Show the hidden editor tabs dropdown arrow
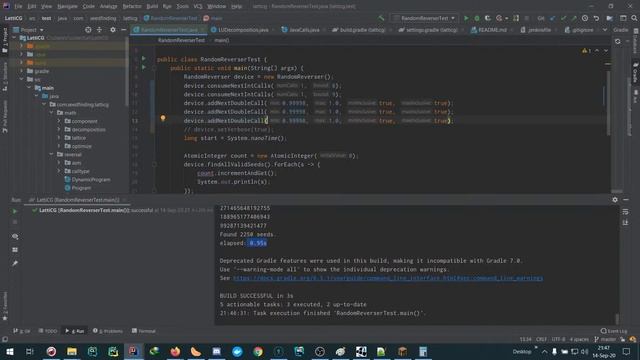 605,30
